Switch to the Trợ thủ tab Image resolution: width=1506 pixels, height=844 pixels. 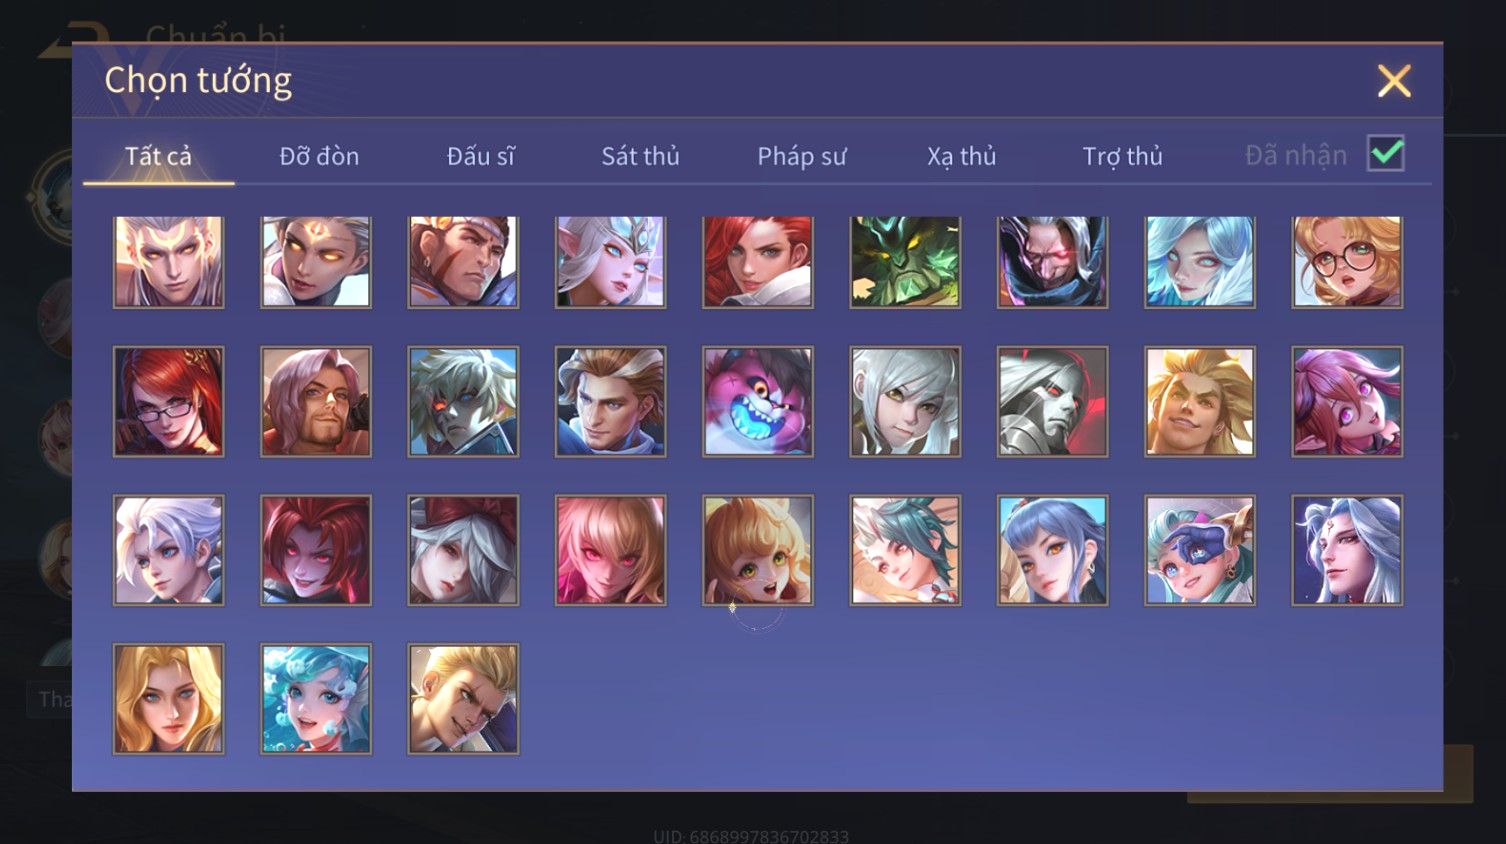click(x=1122, y=156)
